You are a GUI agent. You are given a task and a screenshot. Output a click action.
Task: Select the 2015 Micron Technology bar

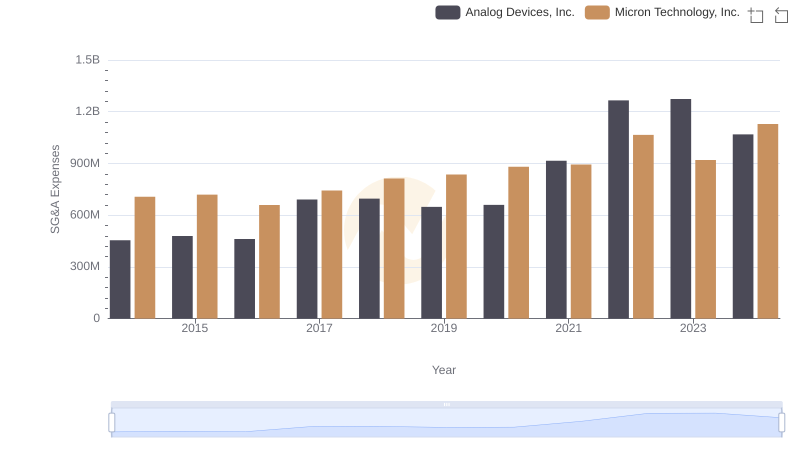pos(207,257)
